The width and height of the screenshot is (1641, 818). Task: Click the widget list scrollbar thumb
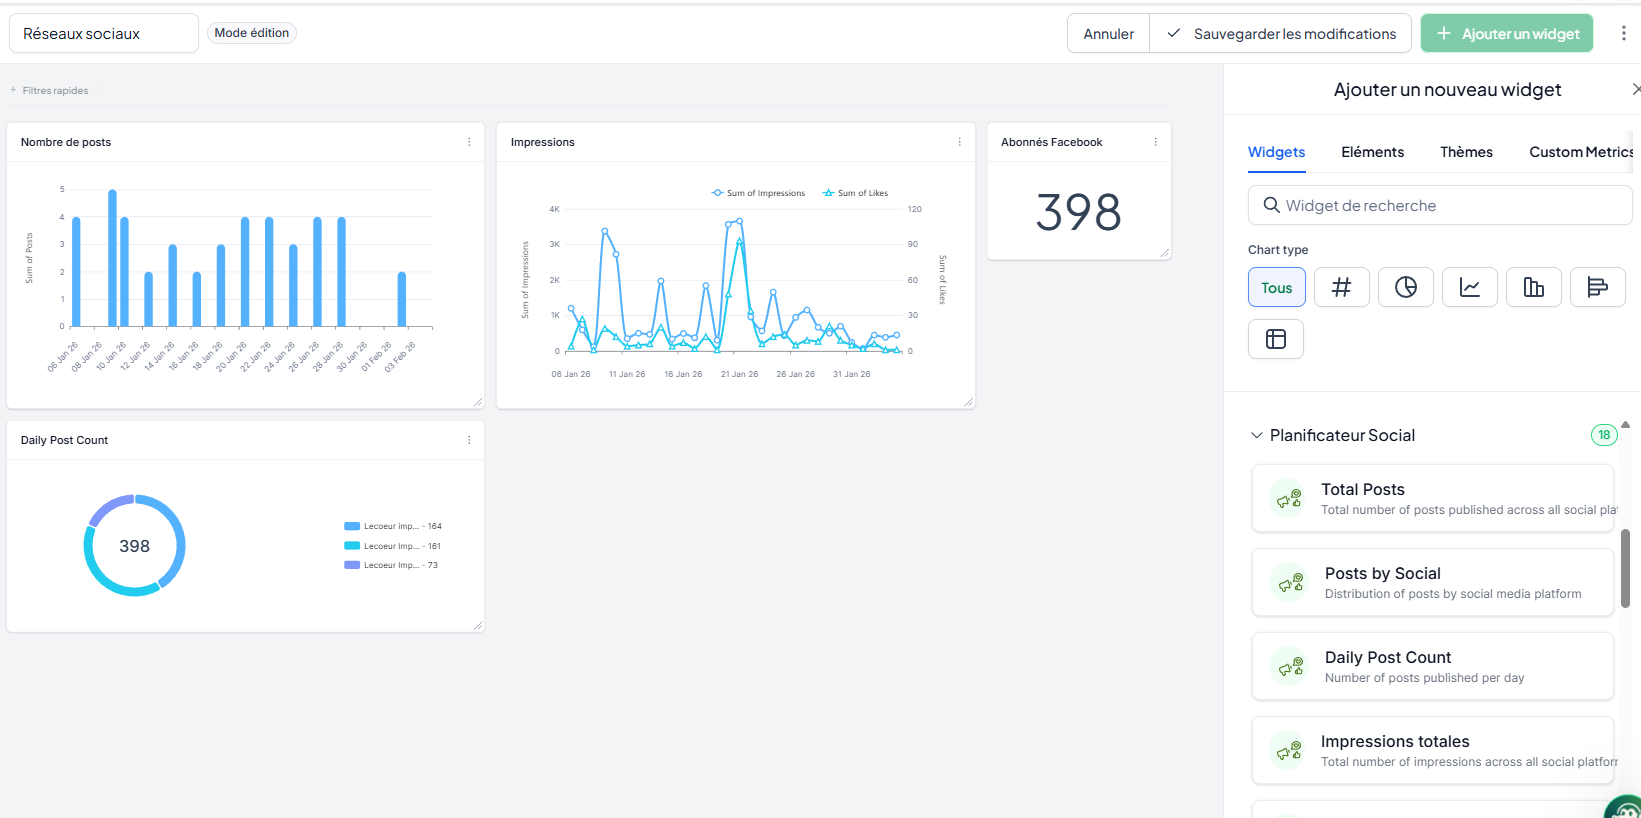click(x=1625, y=567)
